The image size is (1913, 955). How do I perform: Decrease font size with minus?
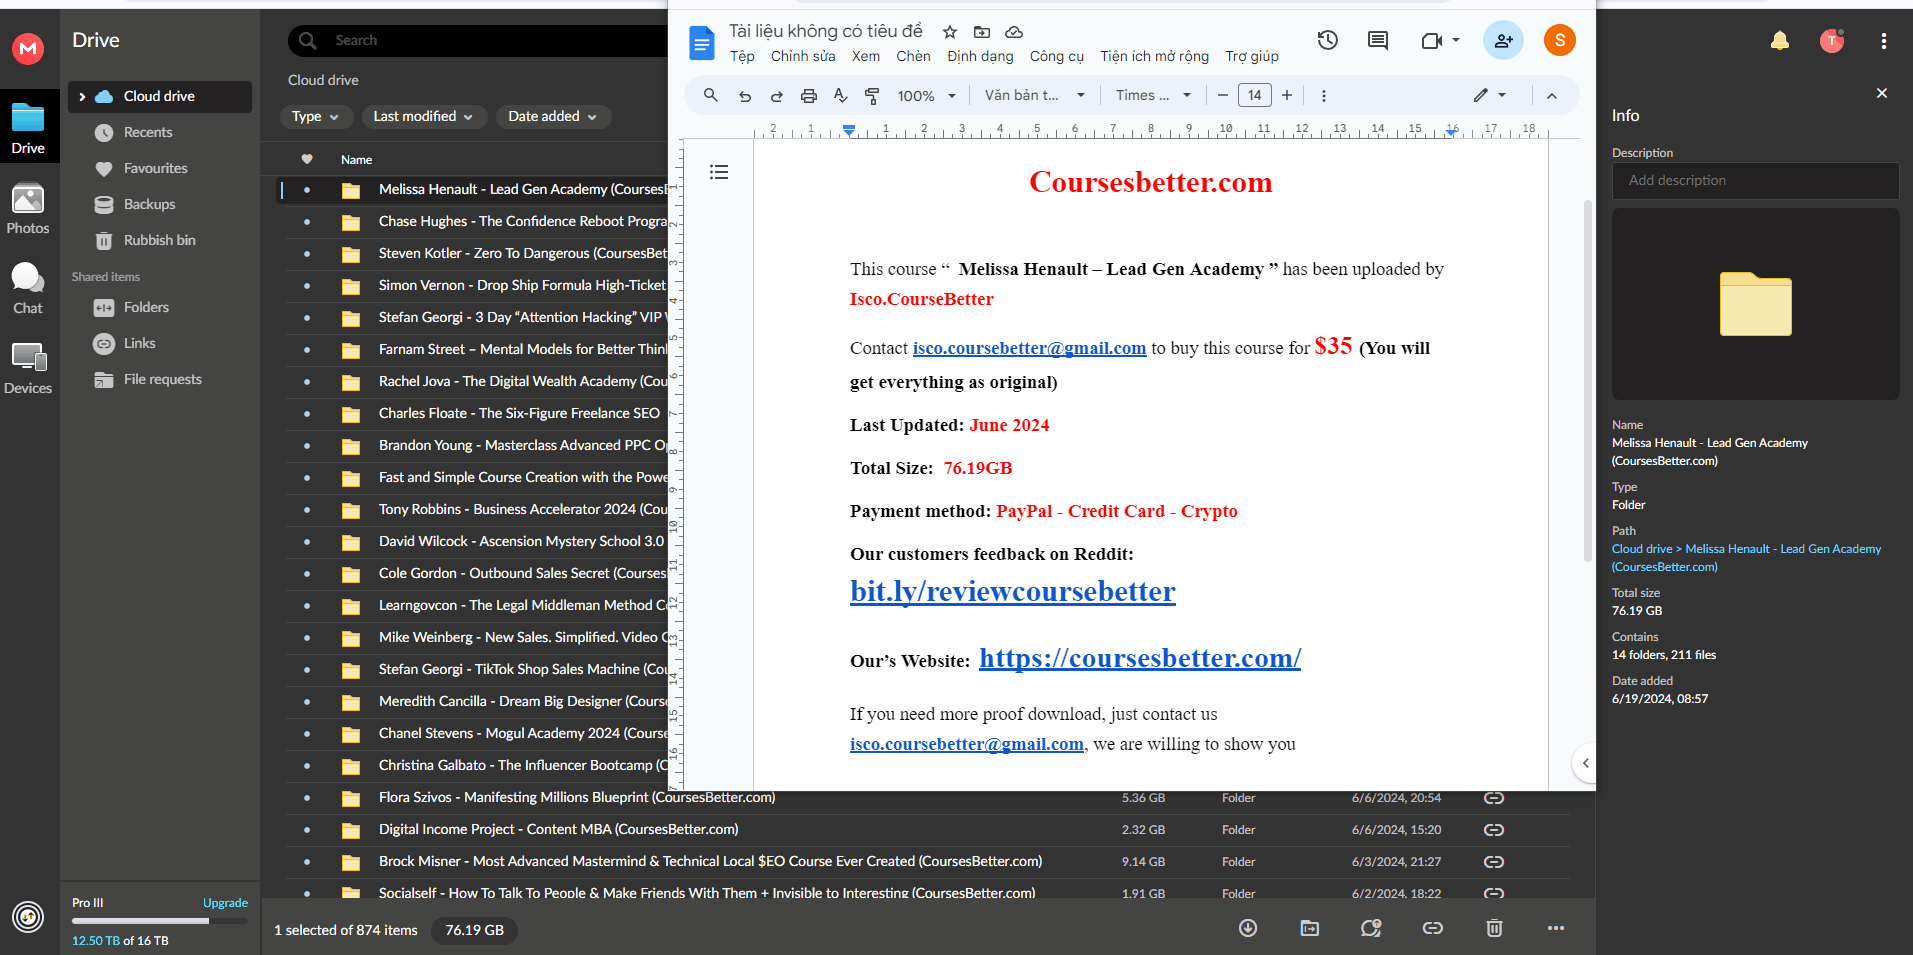(1222, 95)
